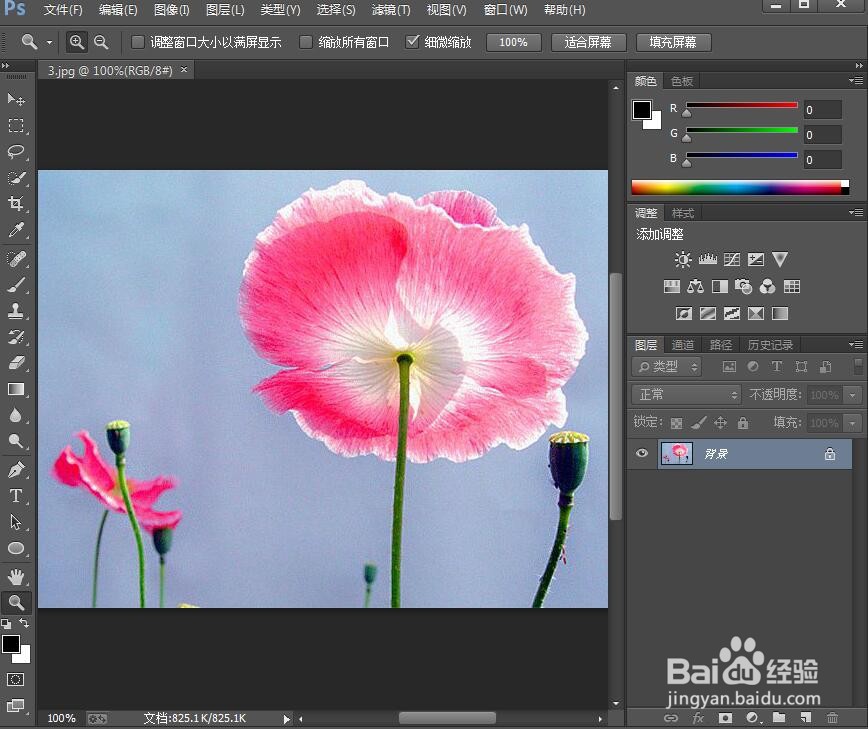Click the color spectrum ramp
Viewport: 868px width, 729px height.
tap(740, 188)
